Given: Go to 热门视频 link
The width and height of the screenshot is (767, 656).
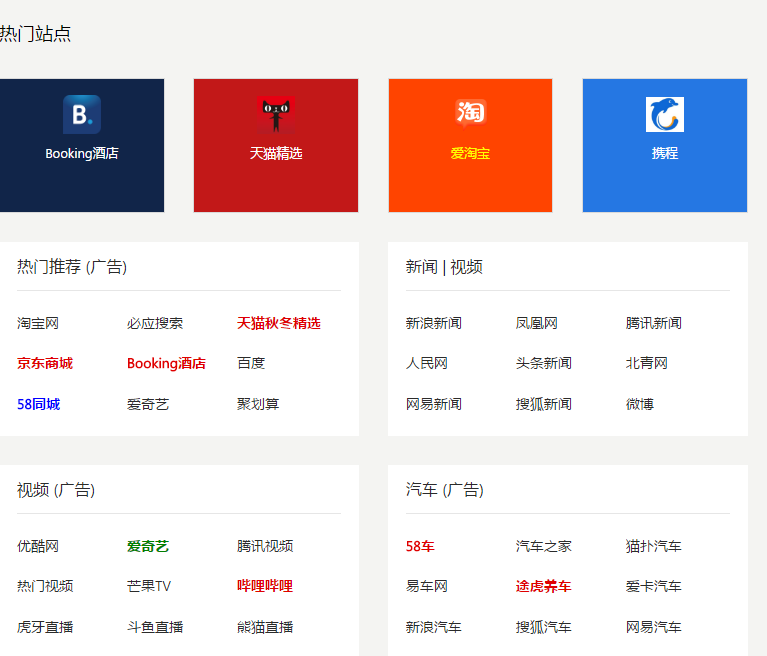Looking at the screenshot, I should click(45, 587).
